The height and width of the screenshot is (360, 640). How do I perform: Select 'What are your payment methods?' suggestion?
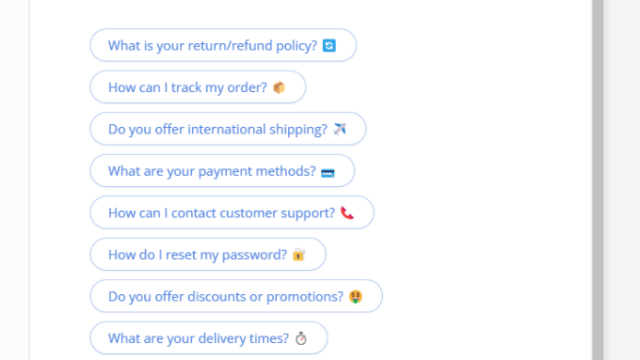click(x=222, y=171)
